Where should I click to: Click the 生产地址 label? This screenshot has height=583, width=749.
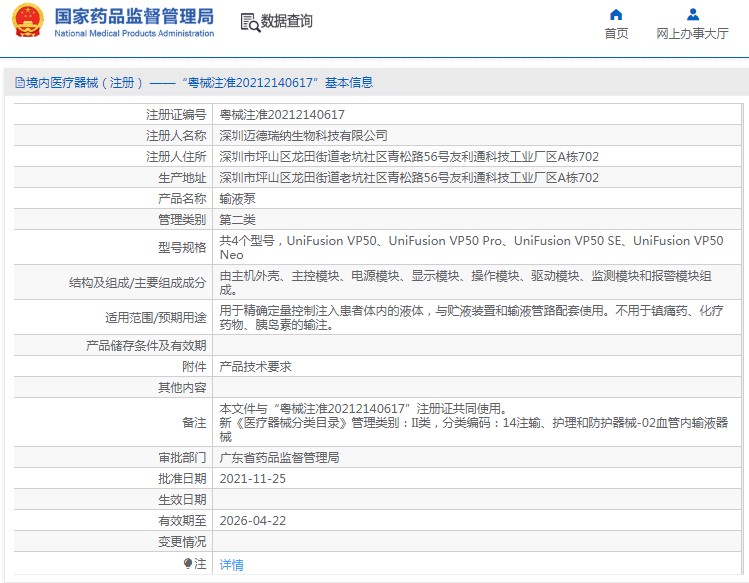(182, 178)
